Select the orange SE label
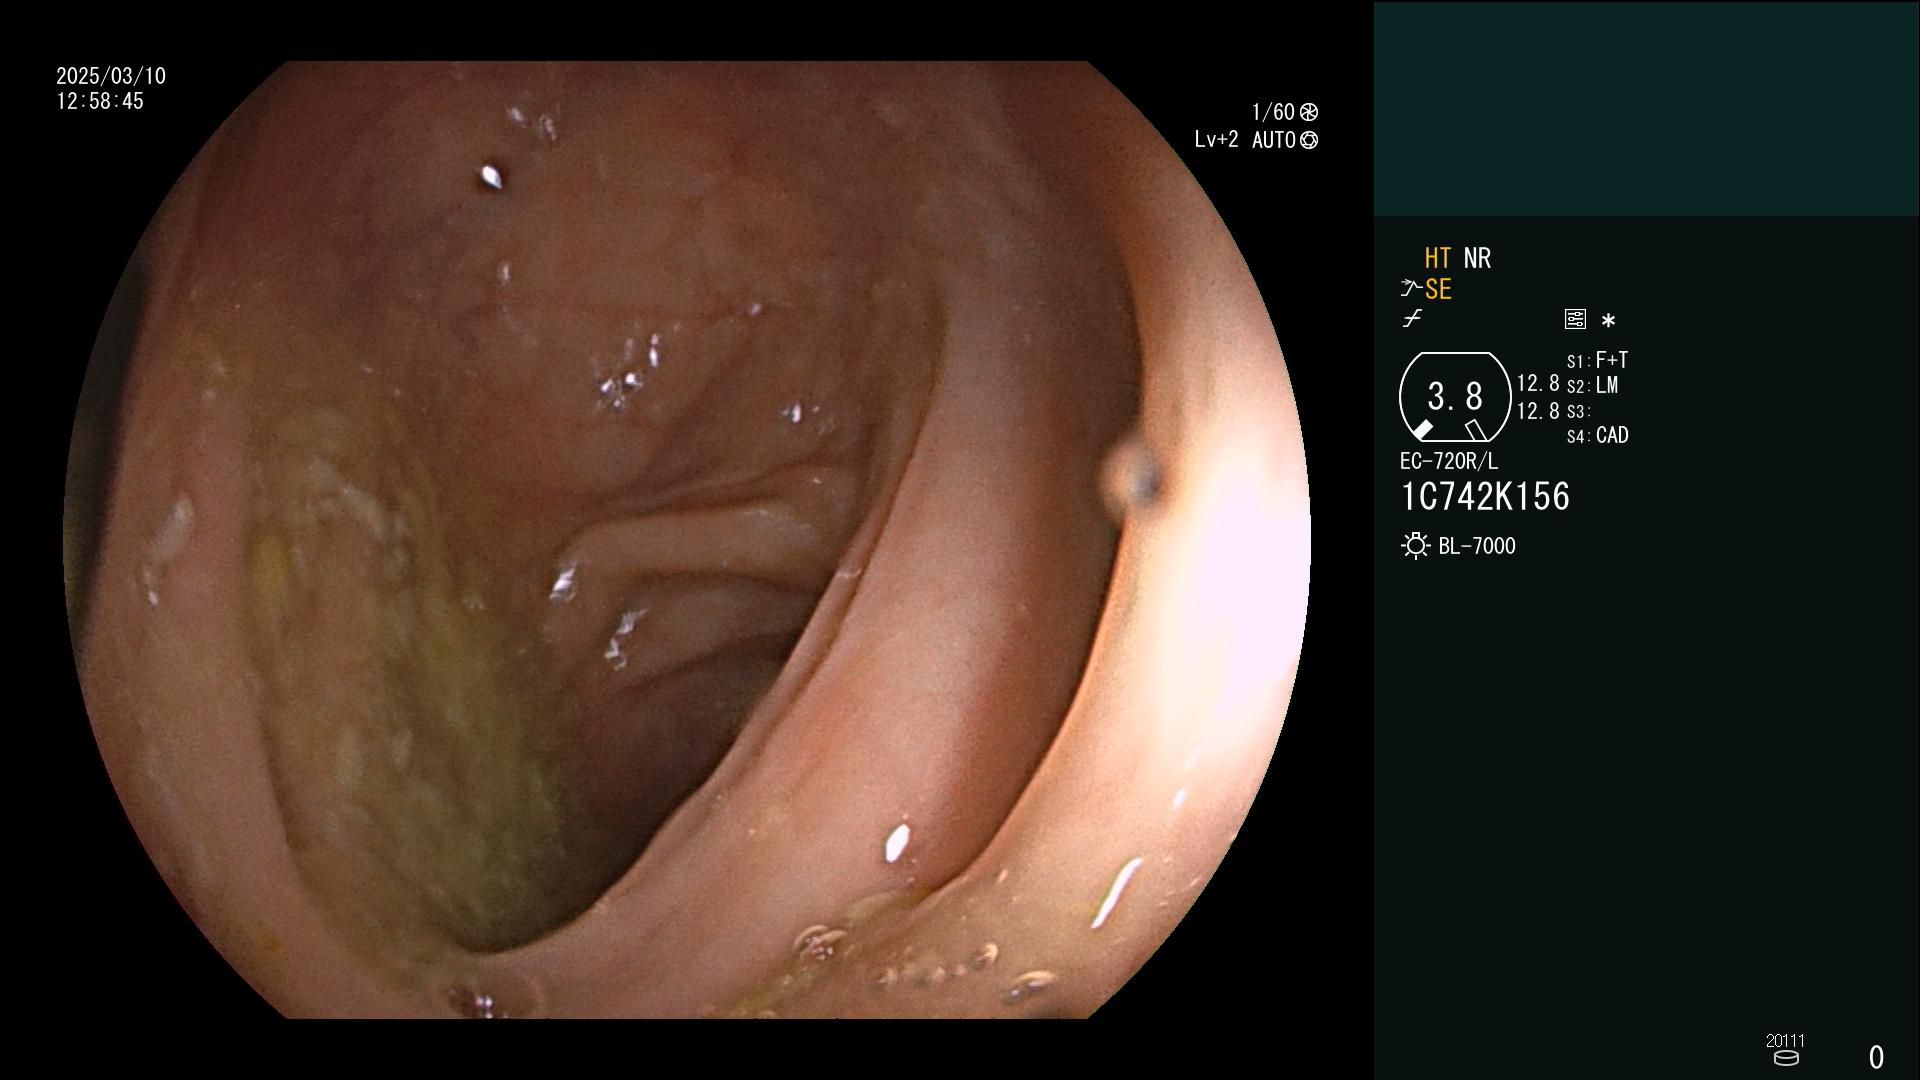This screenshot has height=1080, width=1920. coord(1438,290)
